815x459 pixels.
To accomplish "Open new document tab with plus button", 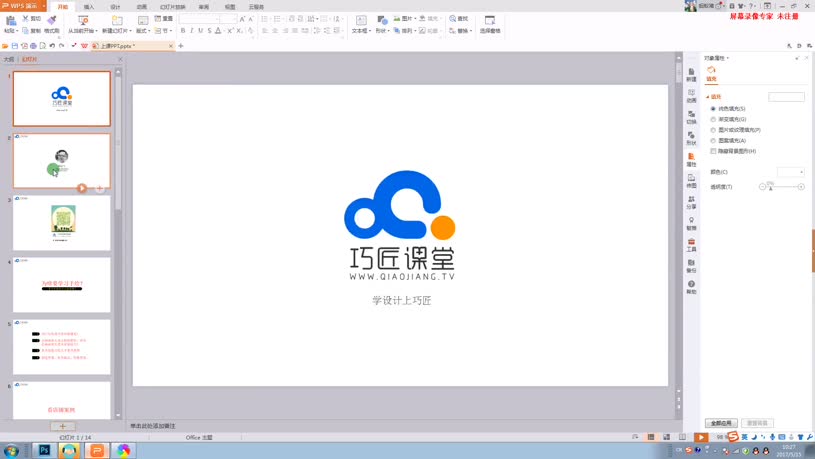I will point(181,46).
